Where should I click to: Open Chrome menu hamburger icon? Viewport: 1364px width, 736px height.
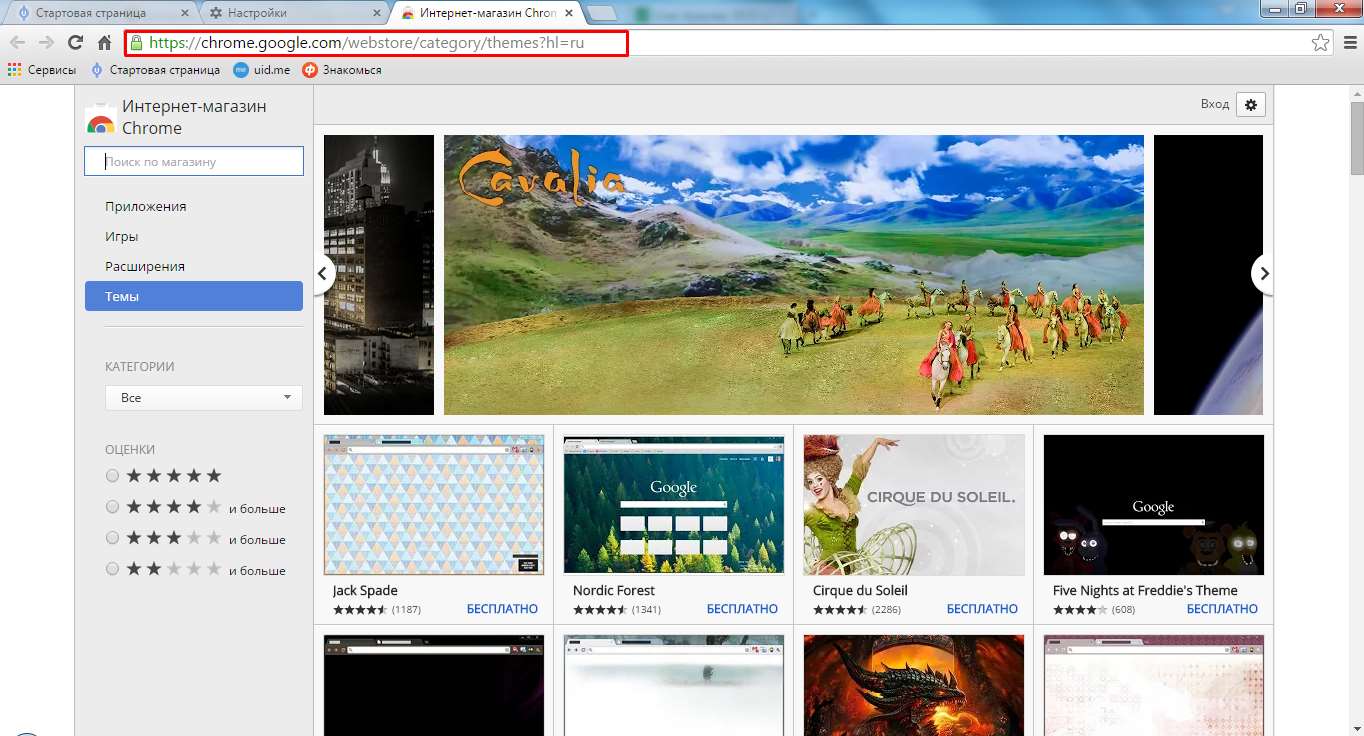(x=1349, y=42)
